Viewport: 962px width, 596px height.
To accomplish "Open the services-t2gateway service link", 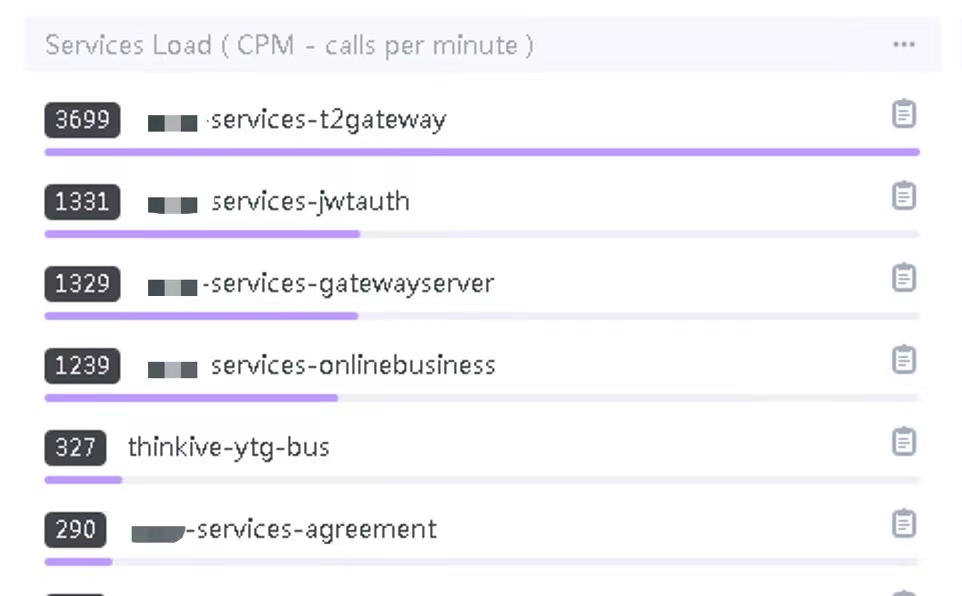I will tap(297, 120).
